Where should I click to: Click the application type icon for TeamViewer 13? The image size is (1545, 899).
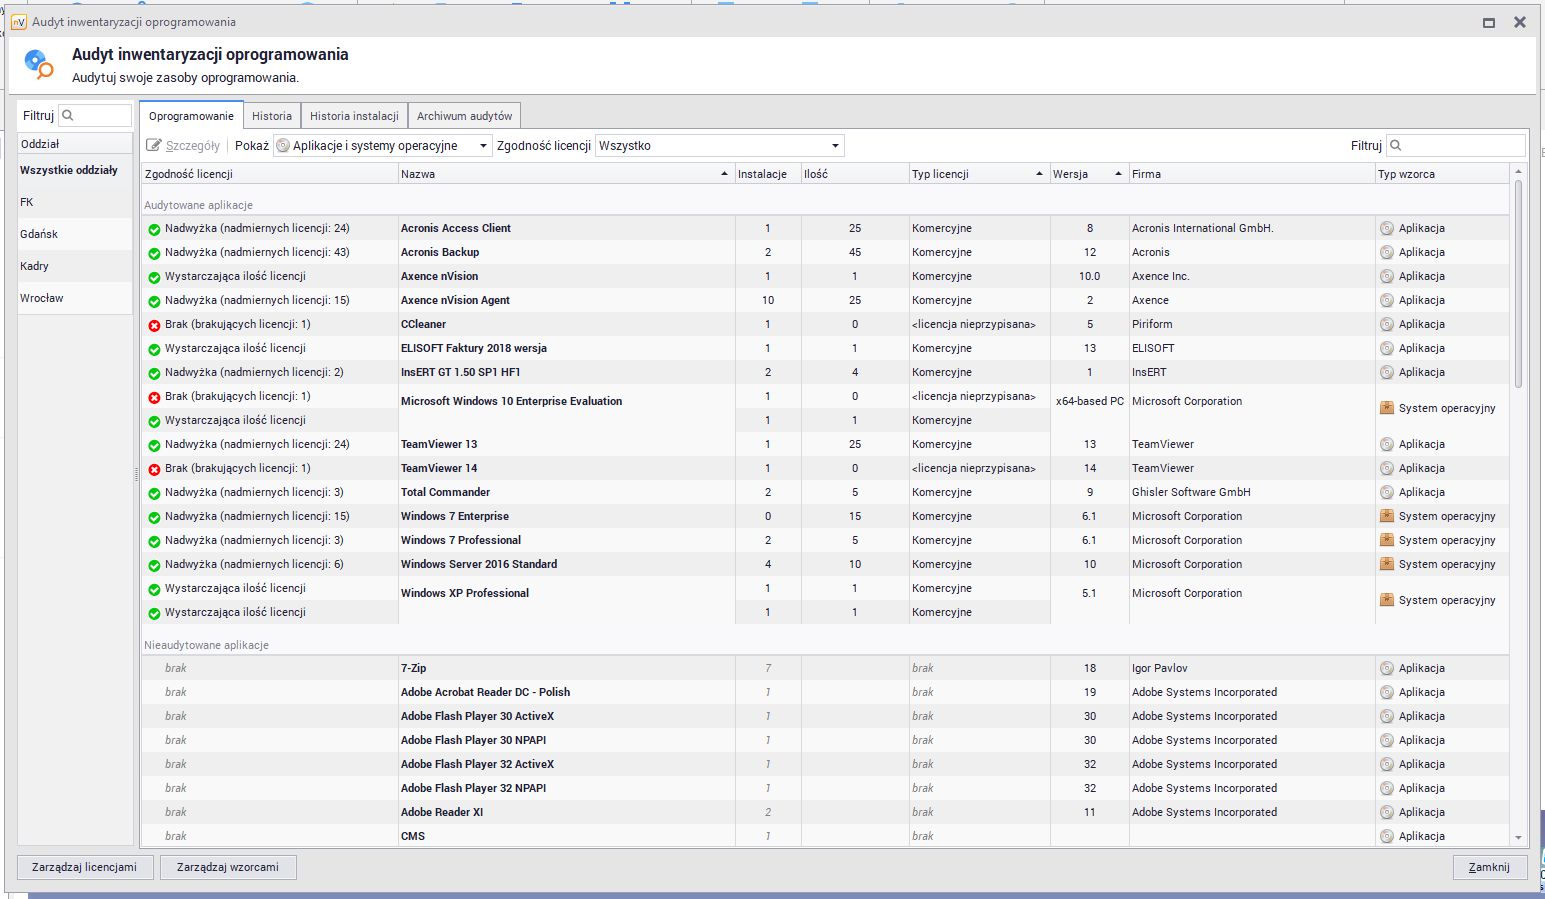click(x=1387, y=444)
